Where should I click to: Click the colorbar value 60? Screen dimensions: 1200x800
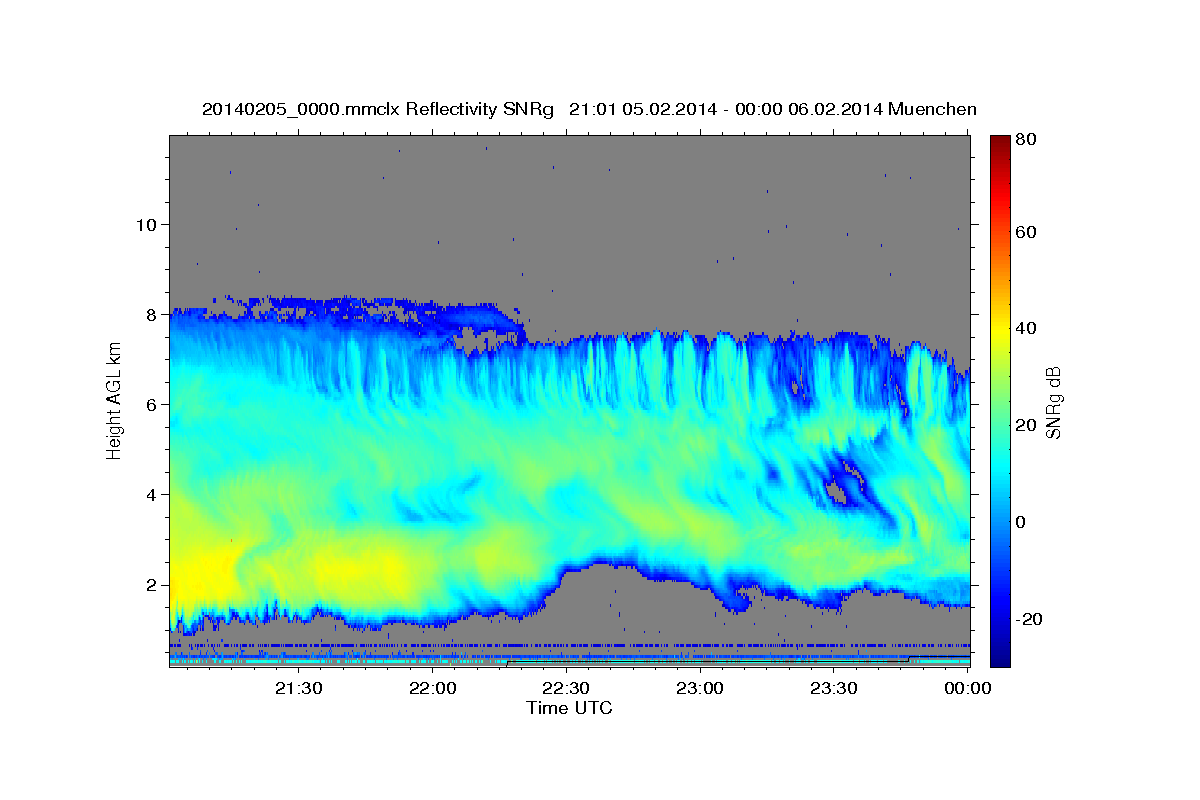(1025, 232)
